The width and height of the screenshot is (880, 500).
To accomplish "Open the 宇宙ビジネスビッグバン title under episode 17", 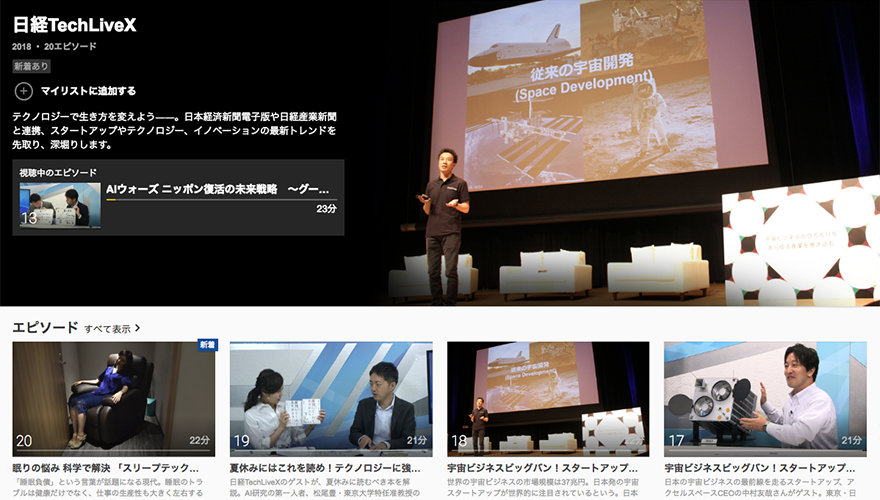I will click(x=759, y=467).
